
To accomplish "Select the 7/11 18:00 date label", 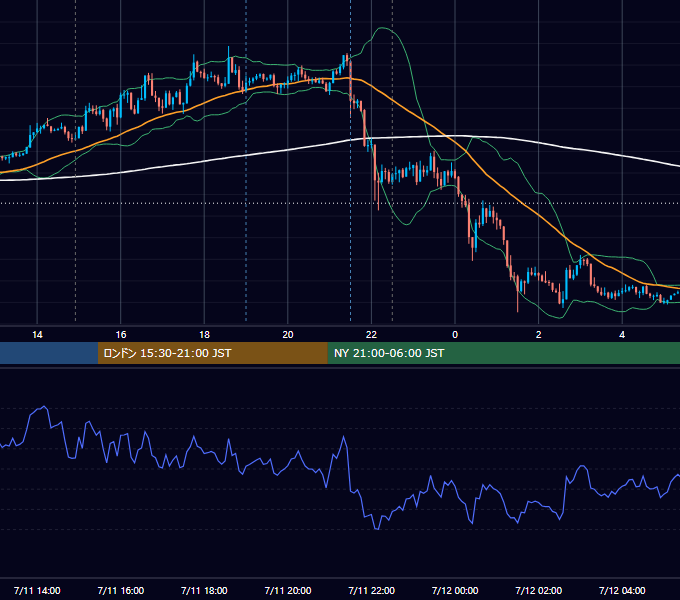I will pos(204,590).
